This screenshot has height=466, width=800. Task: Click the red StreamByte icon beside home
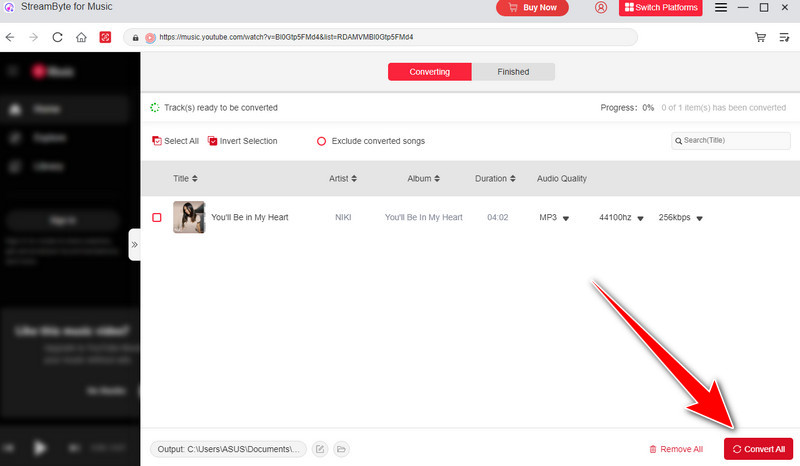point(105,37)
